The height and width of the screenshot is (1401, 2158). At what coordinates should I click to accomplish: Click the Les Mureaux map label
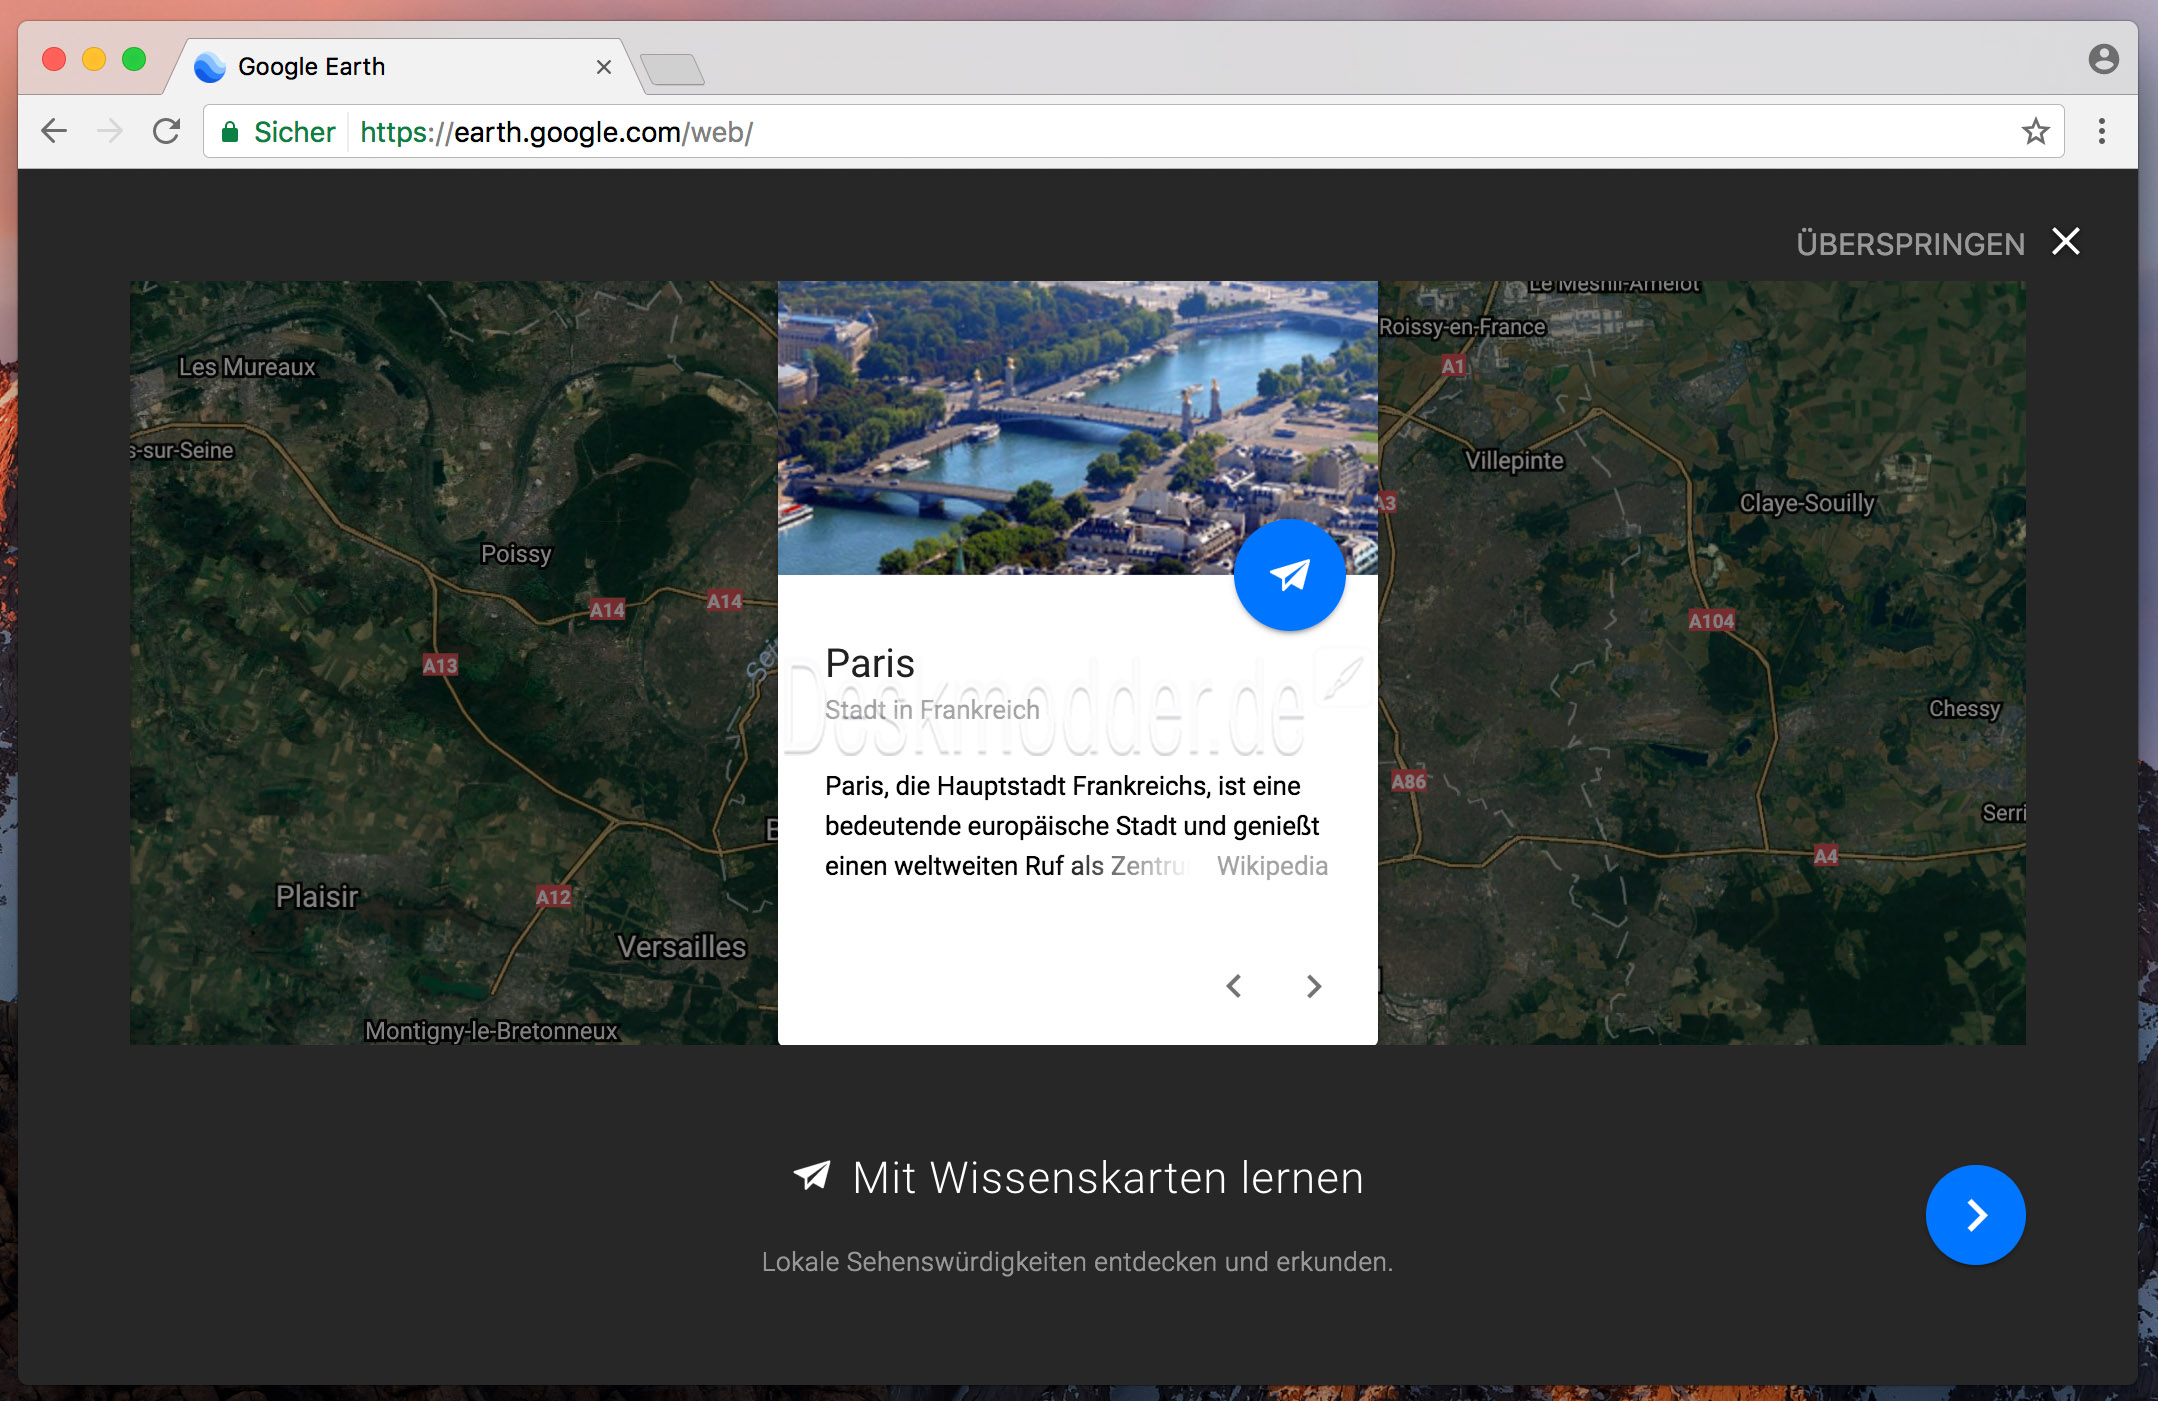247,367
